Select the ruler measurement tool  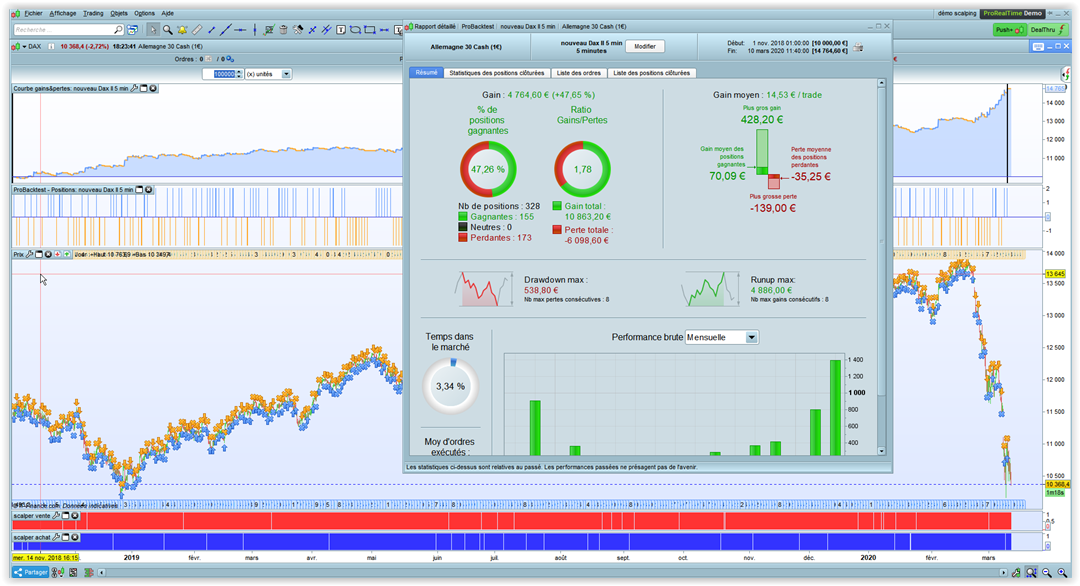(x=197, y=30)
